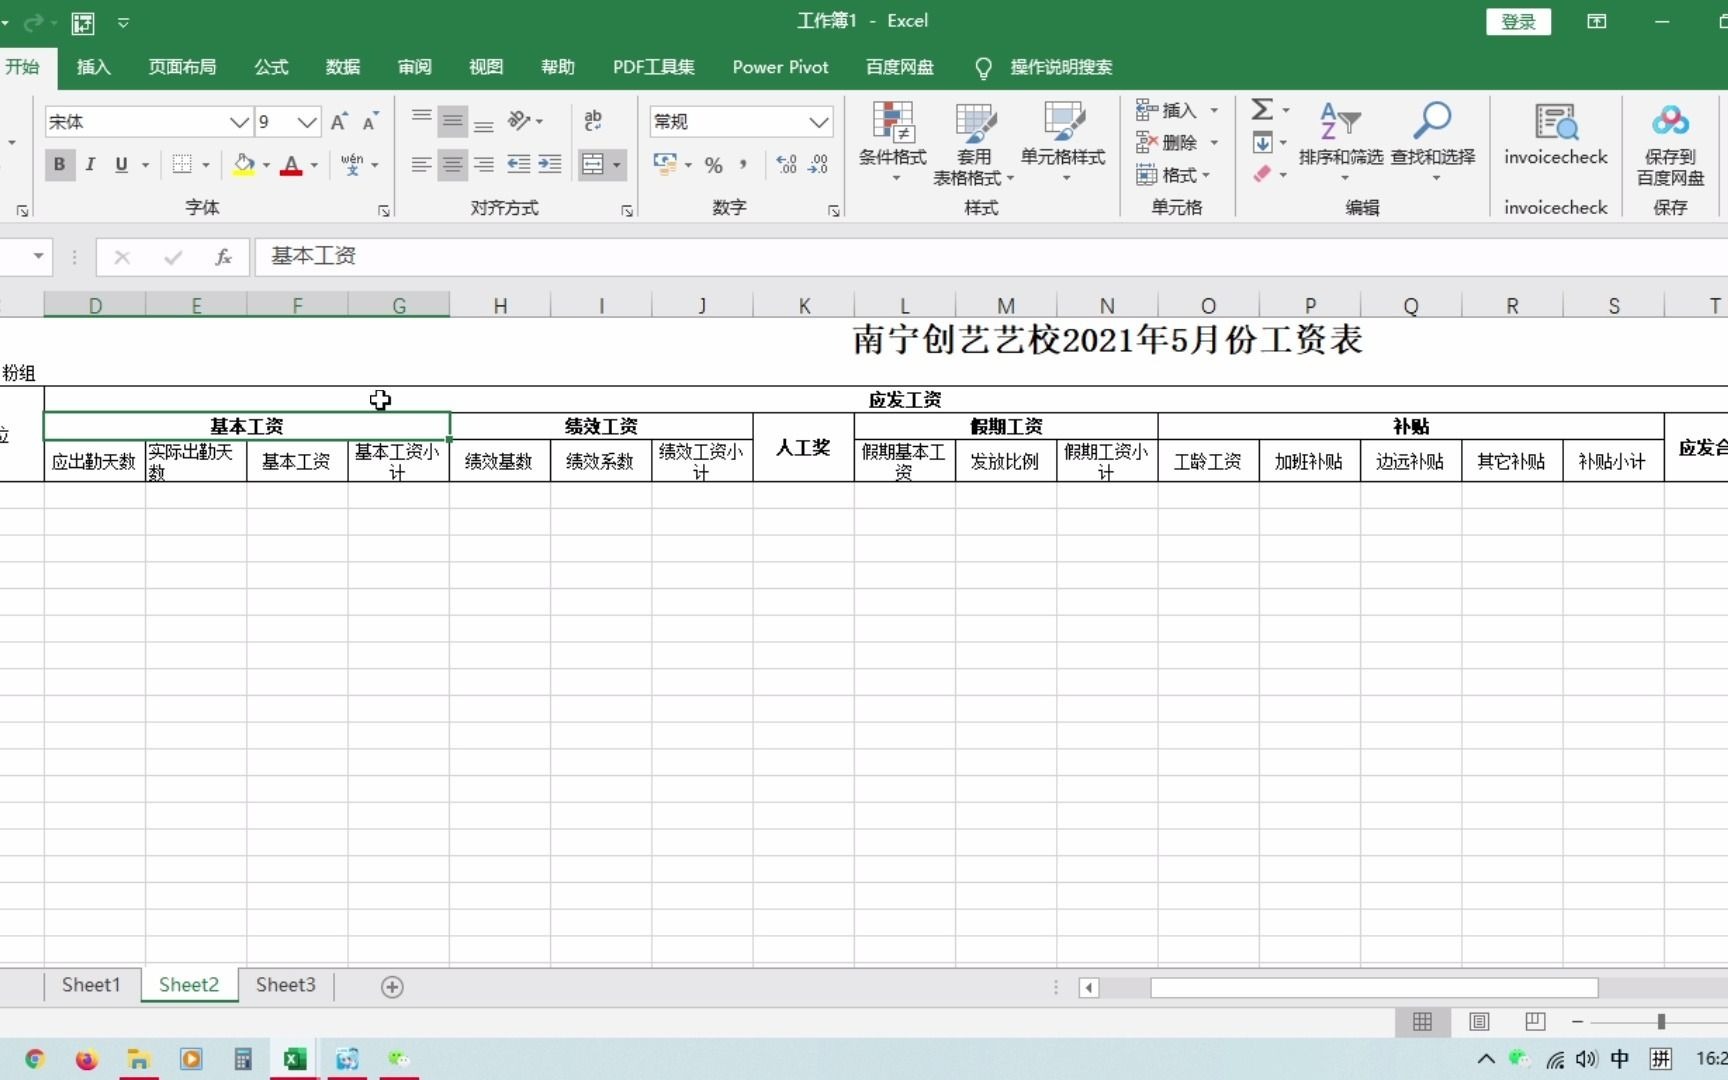
Task: Add a new sheet with plus button
Action: 392,987
